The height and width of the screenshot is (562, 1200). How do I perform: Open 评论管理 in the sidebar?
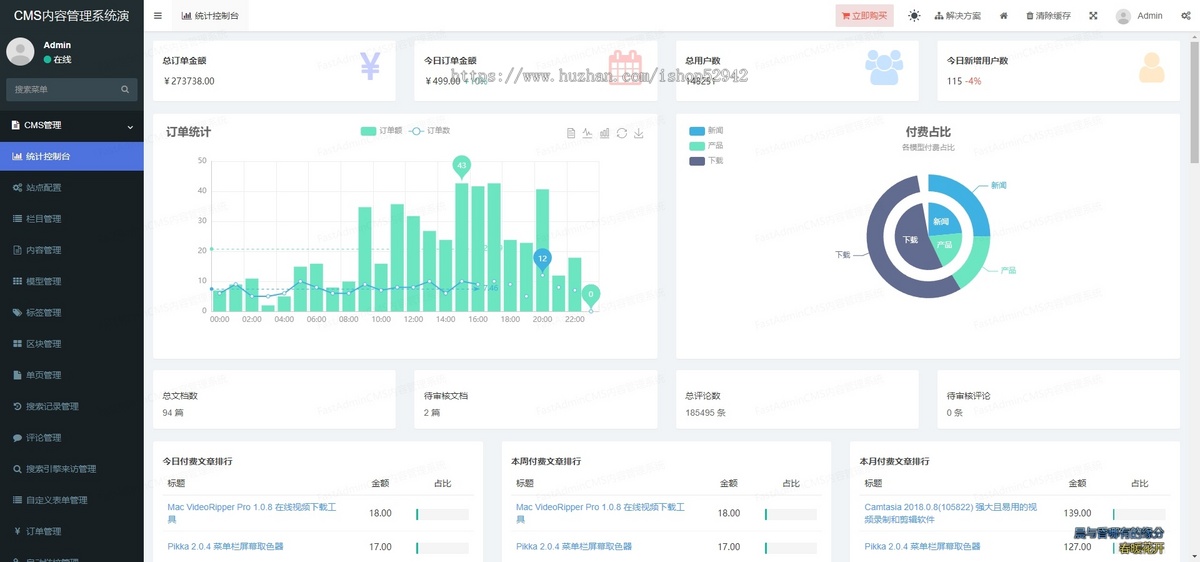coord(72,438)
